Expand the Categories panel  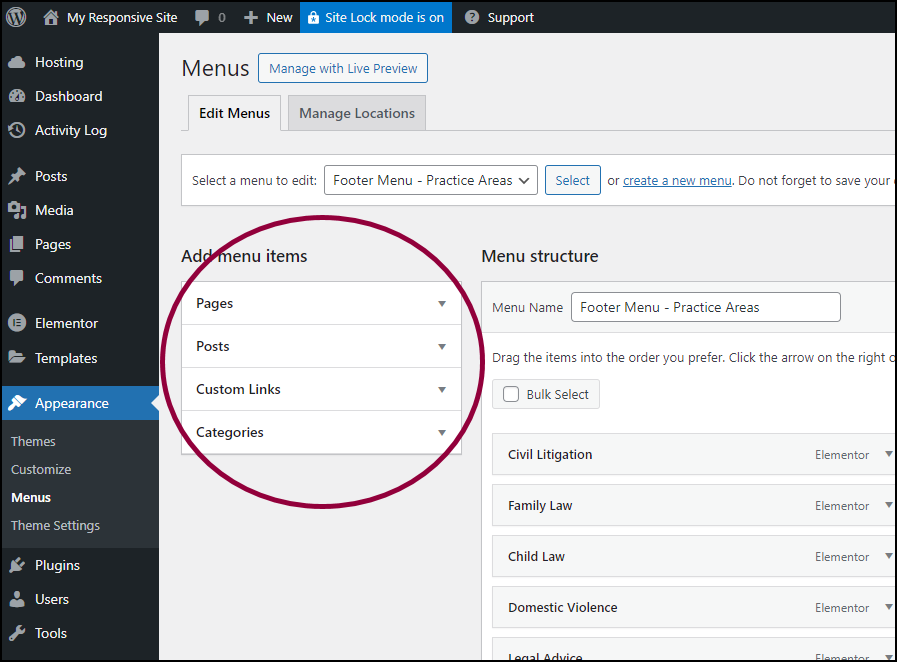(x=441, y=433)
